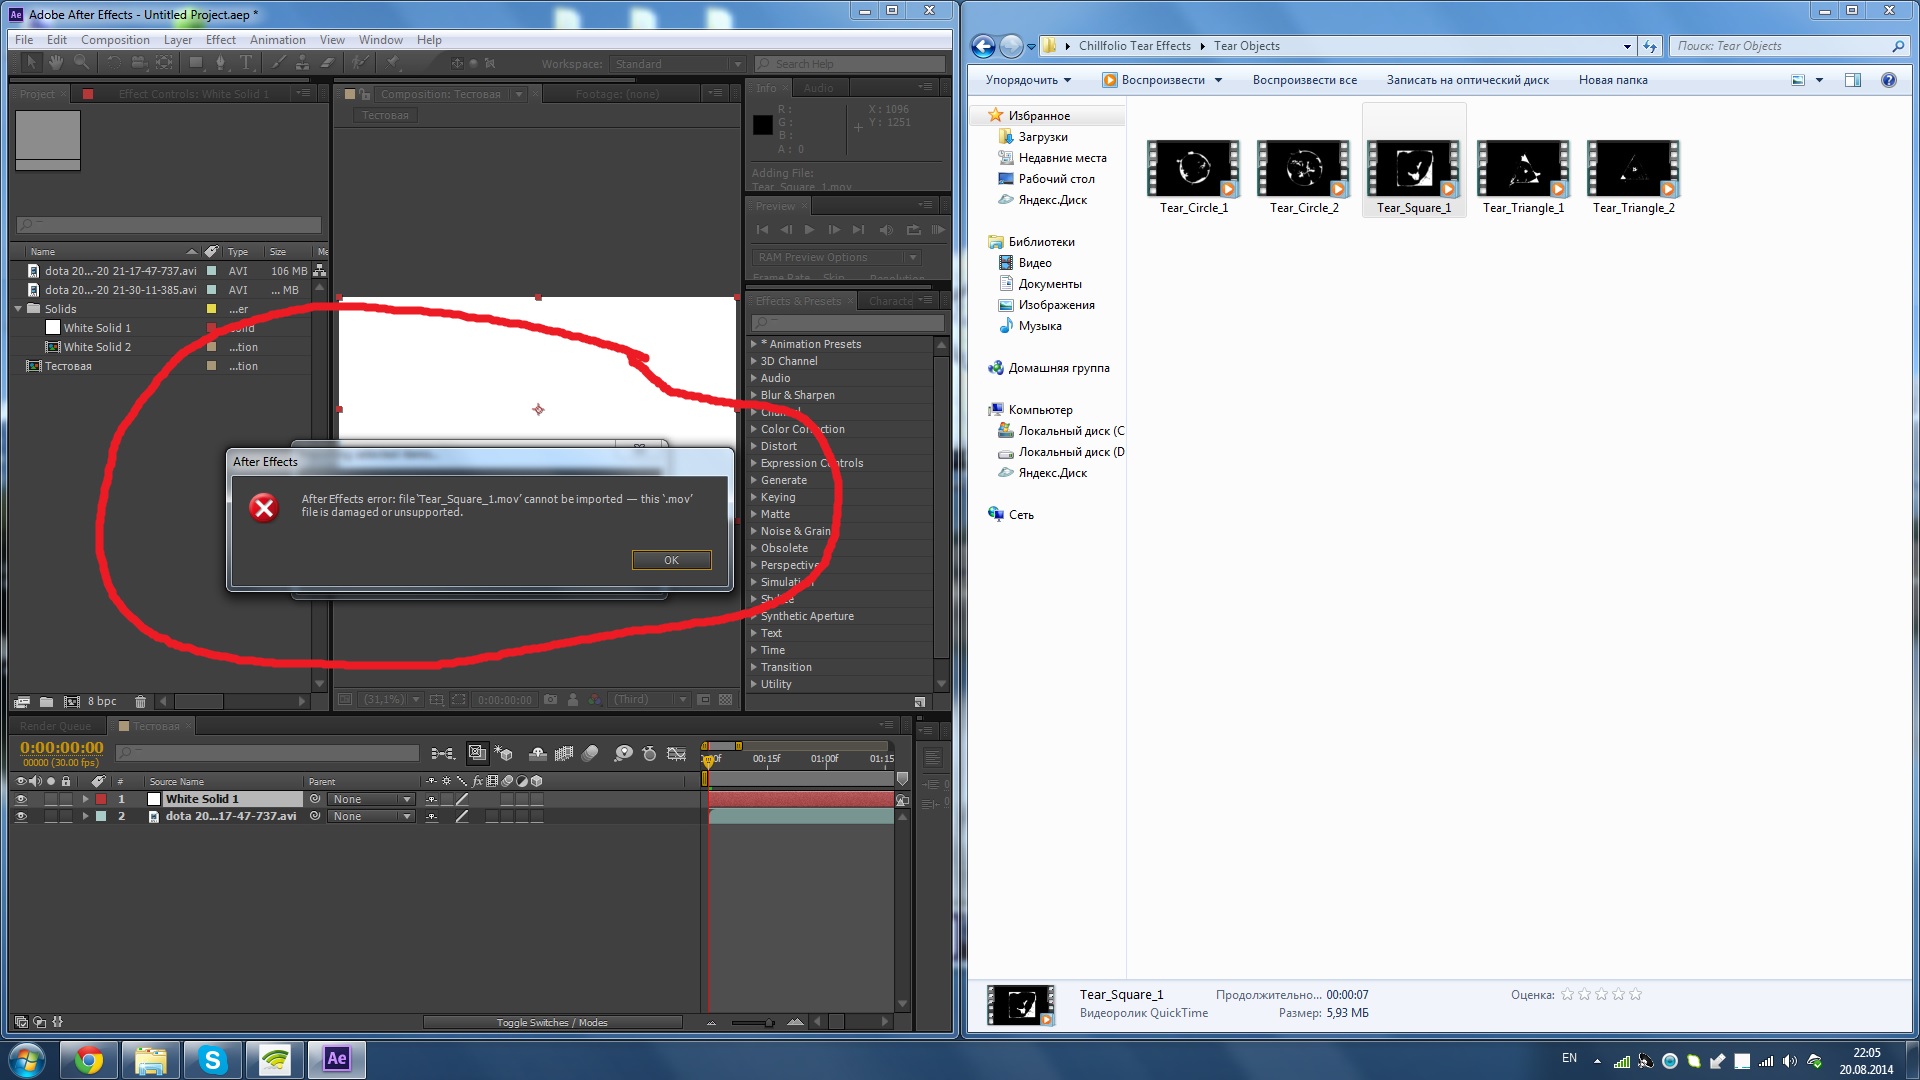Open the Effect menu in After Effects

tap(220, 40)
